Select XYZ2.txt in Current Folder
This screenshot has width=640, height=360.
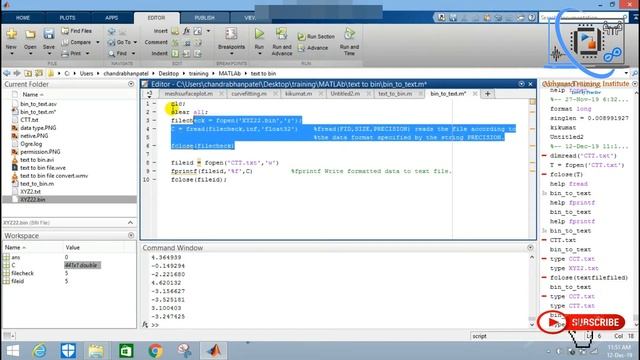pyautogui.click(x=30, y=191)
